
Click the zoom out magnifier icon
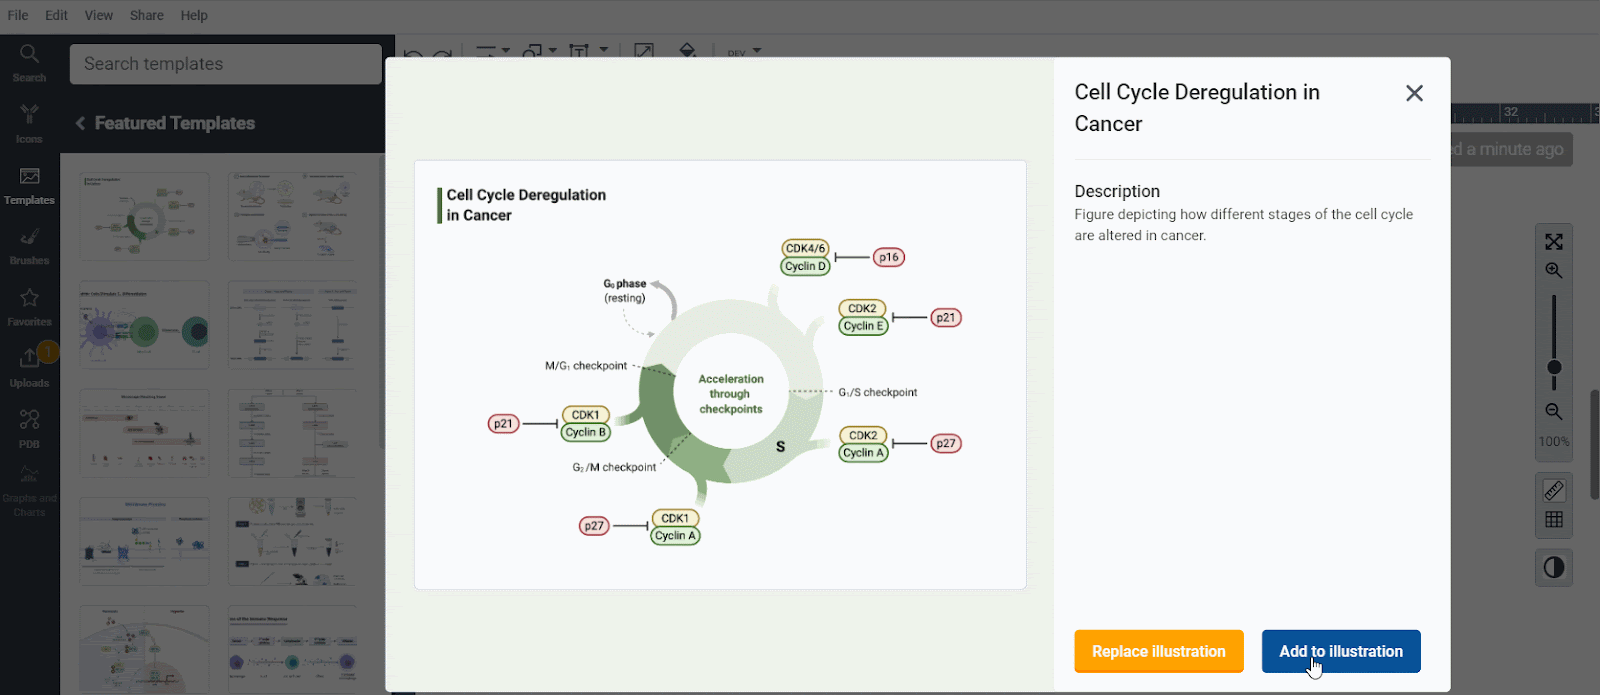pos(1553,411)
